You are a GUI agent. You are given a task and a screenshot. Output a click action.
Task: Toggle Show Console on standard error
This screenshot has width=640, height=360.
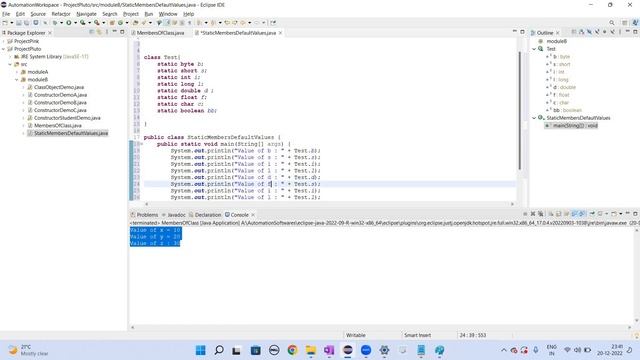[582, 214]
